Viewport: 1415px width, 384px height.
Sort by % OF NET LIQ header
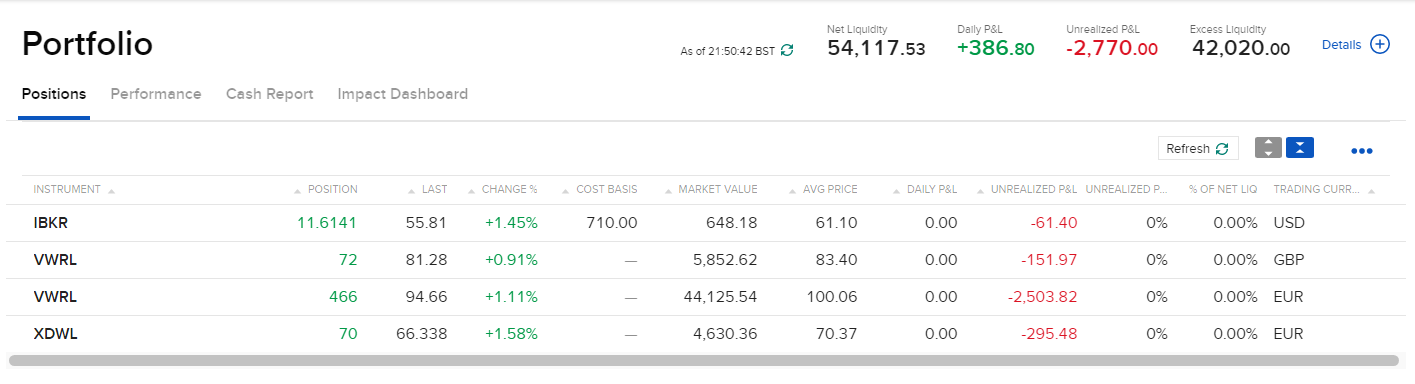point(1223,189)
